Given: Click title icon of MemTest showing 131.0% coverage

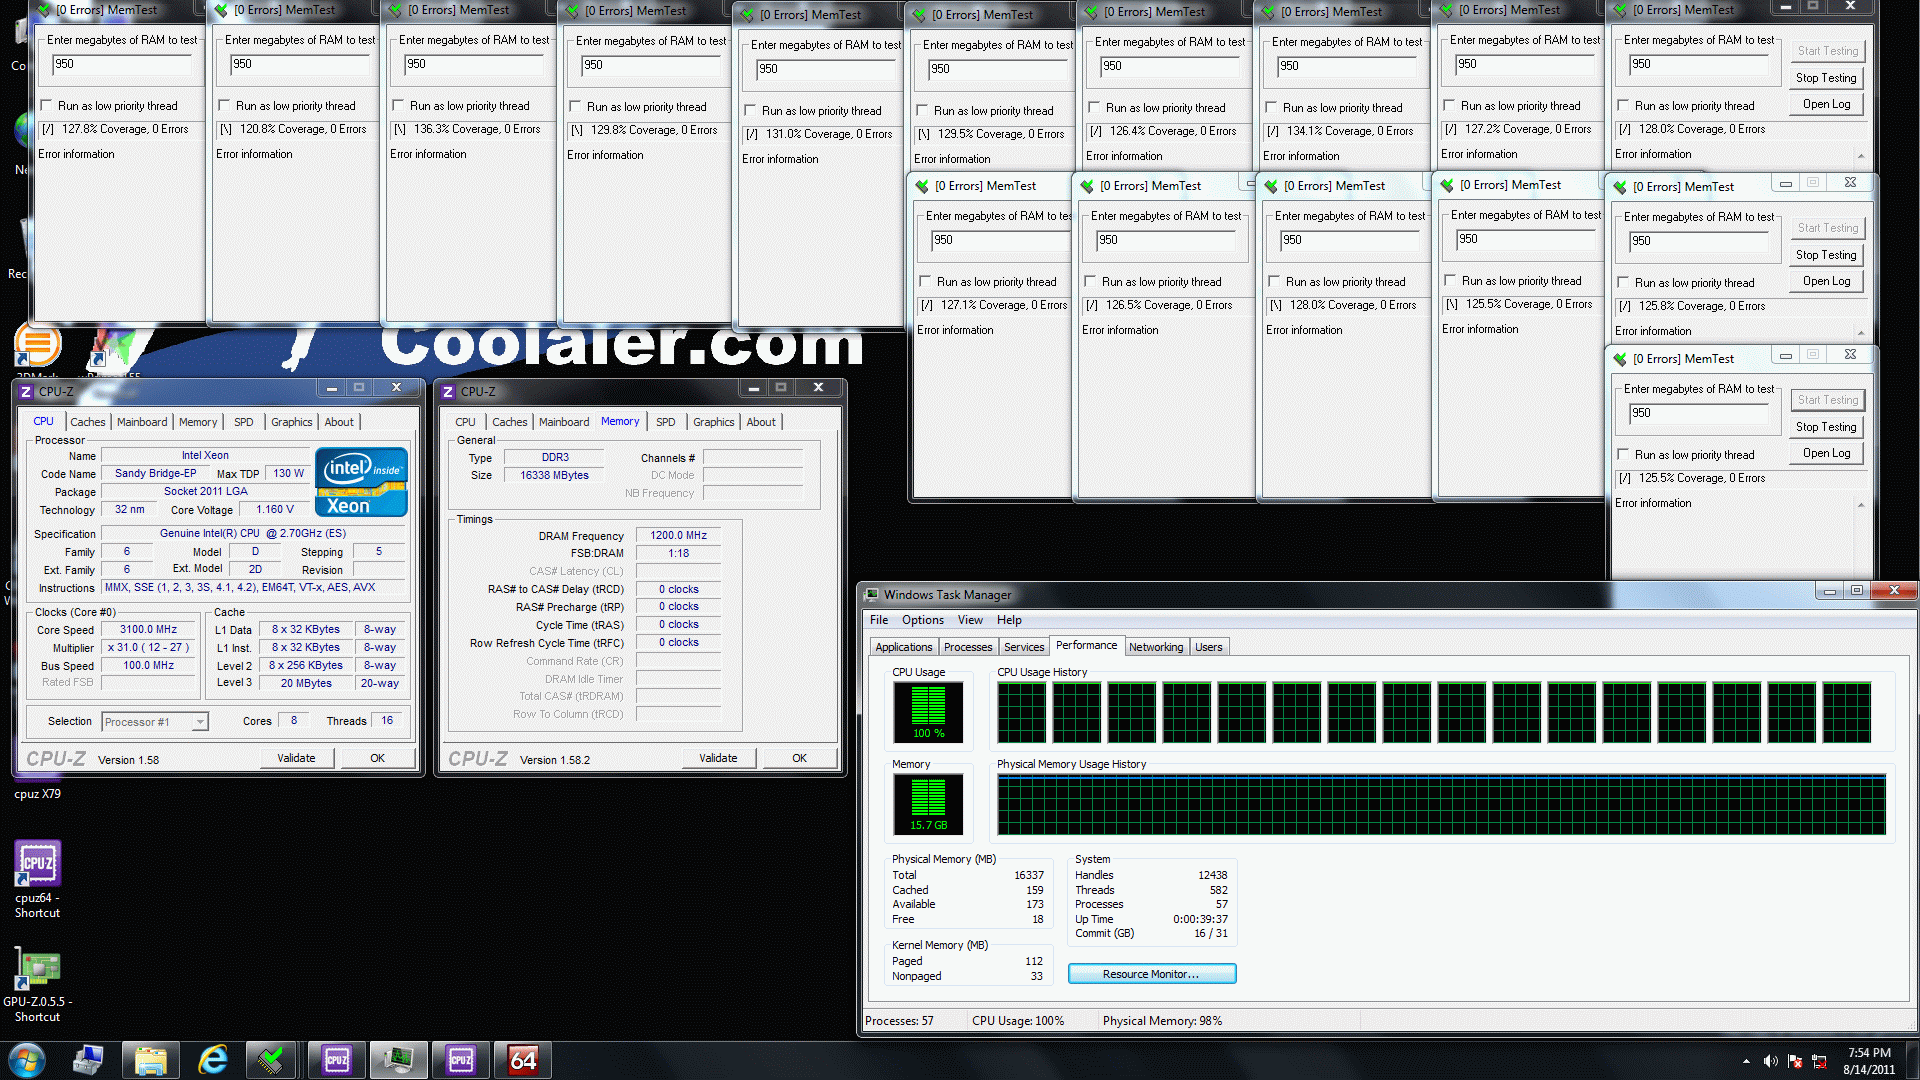Looking at the screenshot, I should tap(747, 15).
